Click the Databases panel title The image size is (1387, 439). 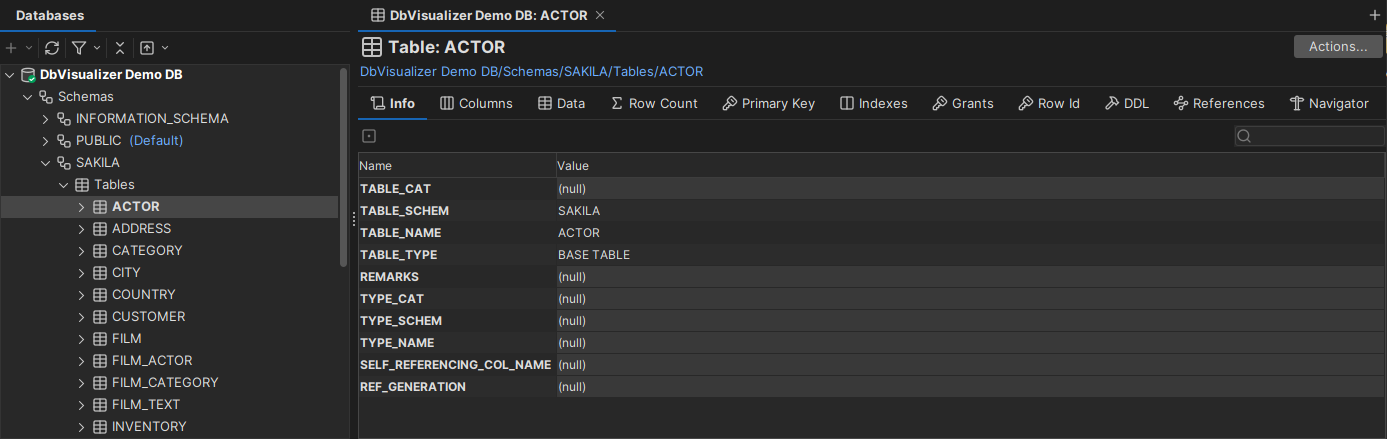[x=50, y=15]
